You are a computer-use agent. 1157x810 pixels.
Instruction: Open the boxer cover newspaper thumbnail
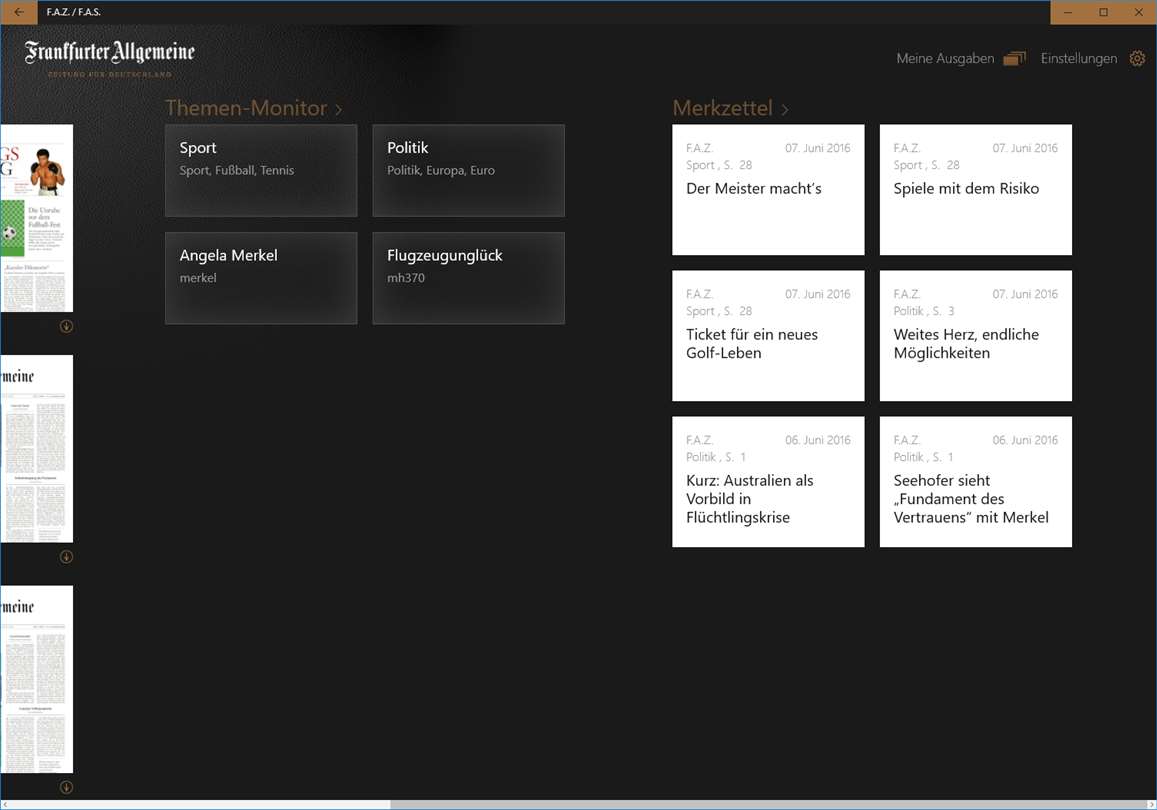(37, 218)
